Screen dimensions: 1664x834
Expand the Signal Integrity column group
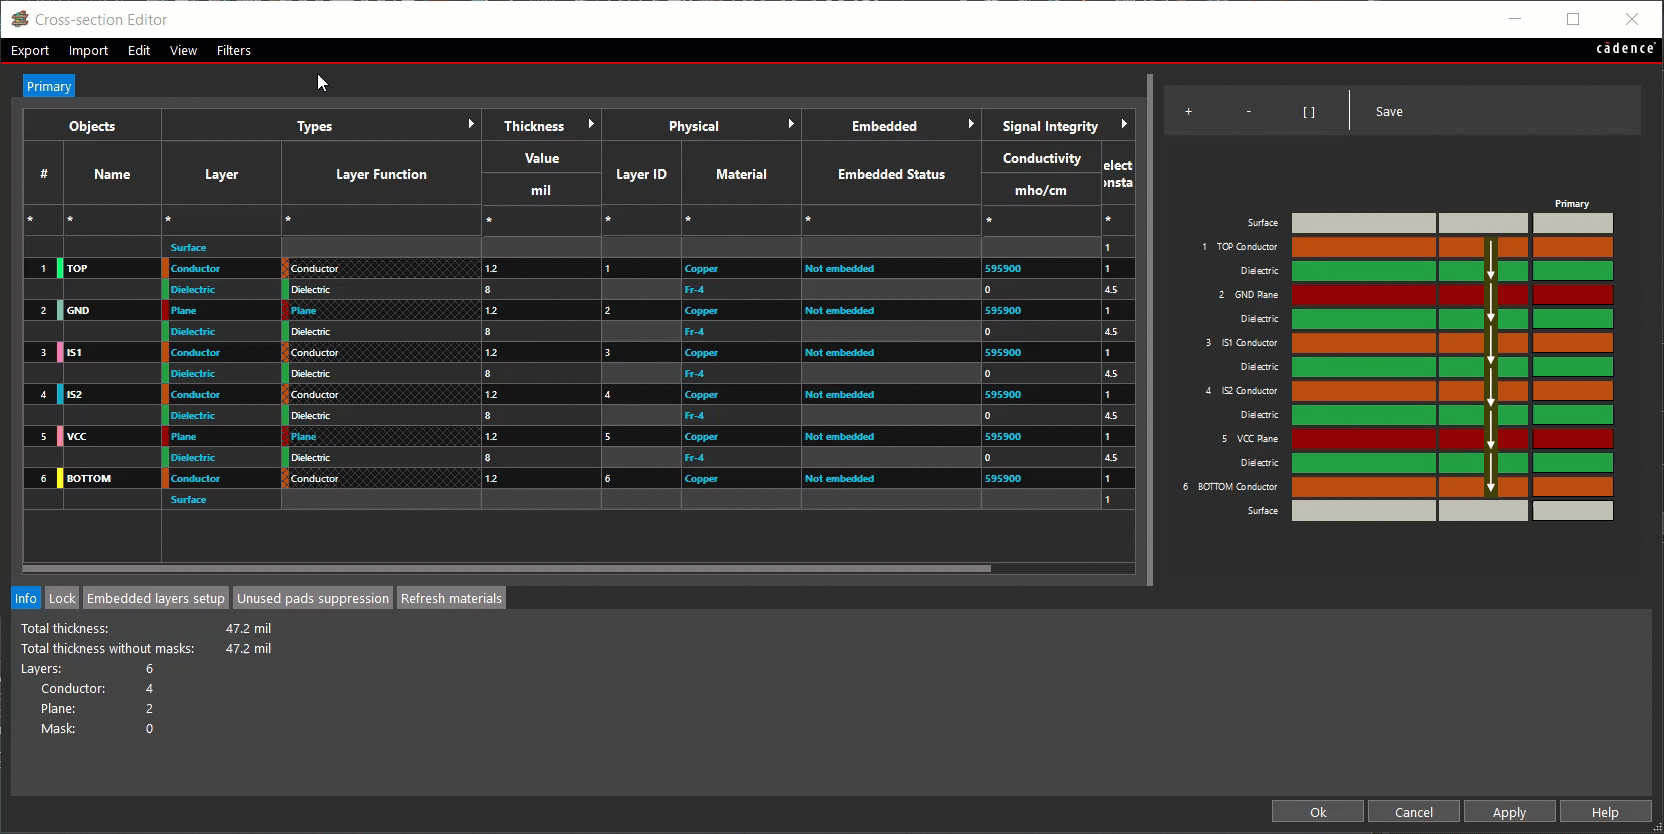point(1124,125)
